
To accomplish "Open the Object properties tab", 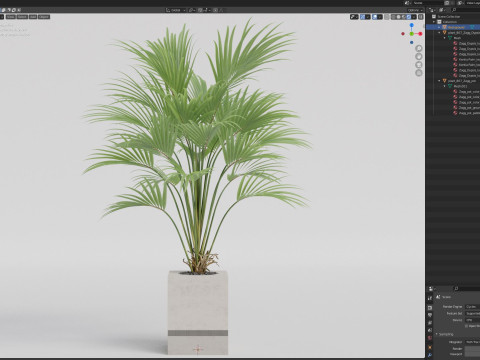I will coord(430,347).
